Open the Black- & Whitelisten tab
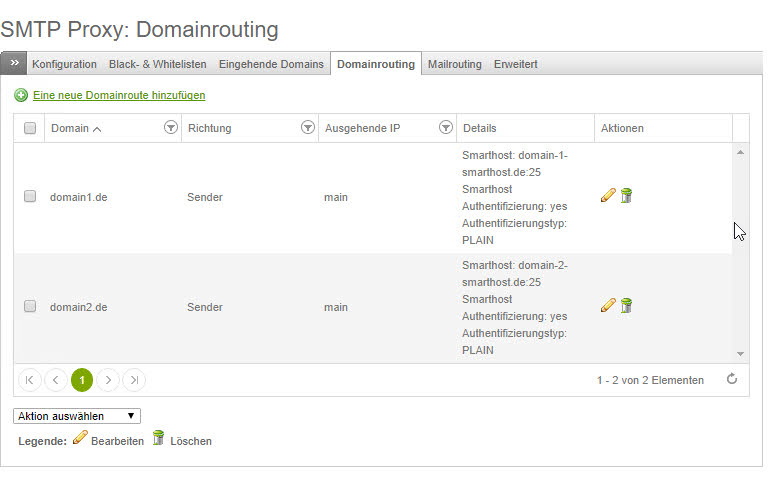 click(x=158, y=64)
